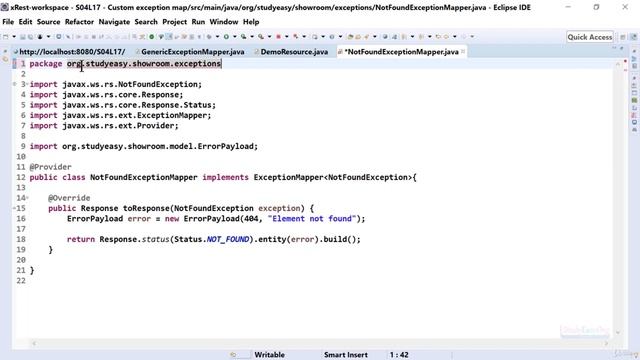Click the horizontal scrollbar right arrow
This screenshot has height=360, width=640.
pyautogui.click(x=606, y=344)
